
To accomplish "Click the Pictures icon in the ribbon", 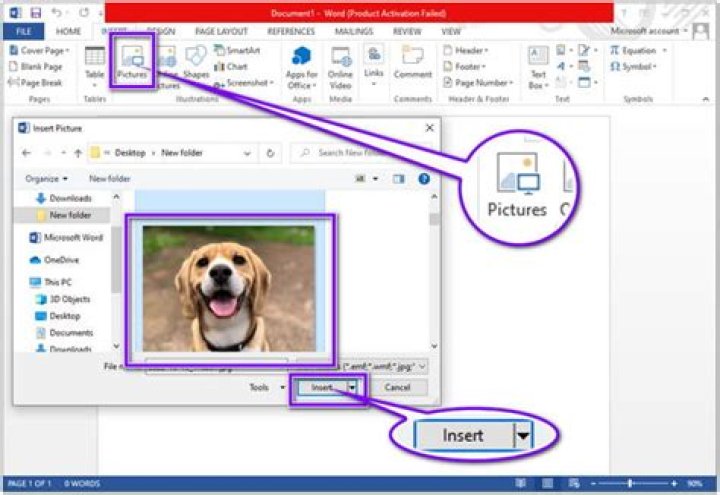I will 131,61.
